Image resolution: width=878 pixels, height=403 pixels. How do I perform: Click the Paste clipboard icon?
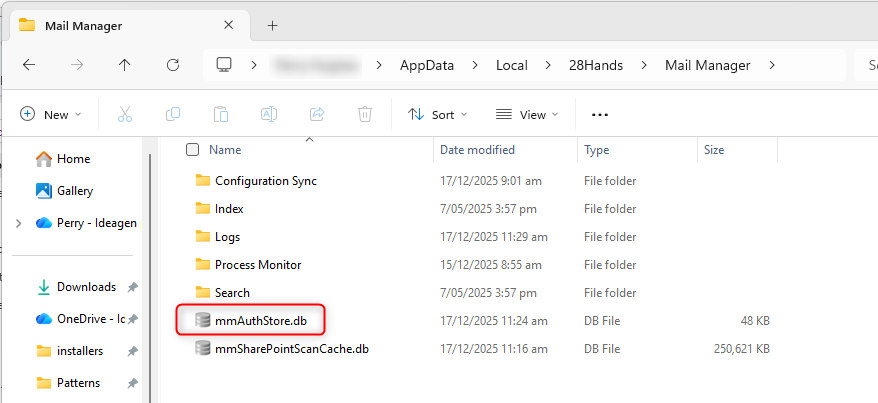pyautogui.click(x=221, y=114)
